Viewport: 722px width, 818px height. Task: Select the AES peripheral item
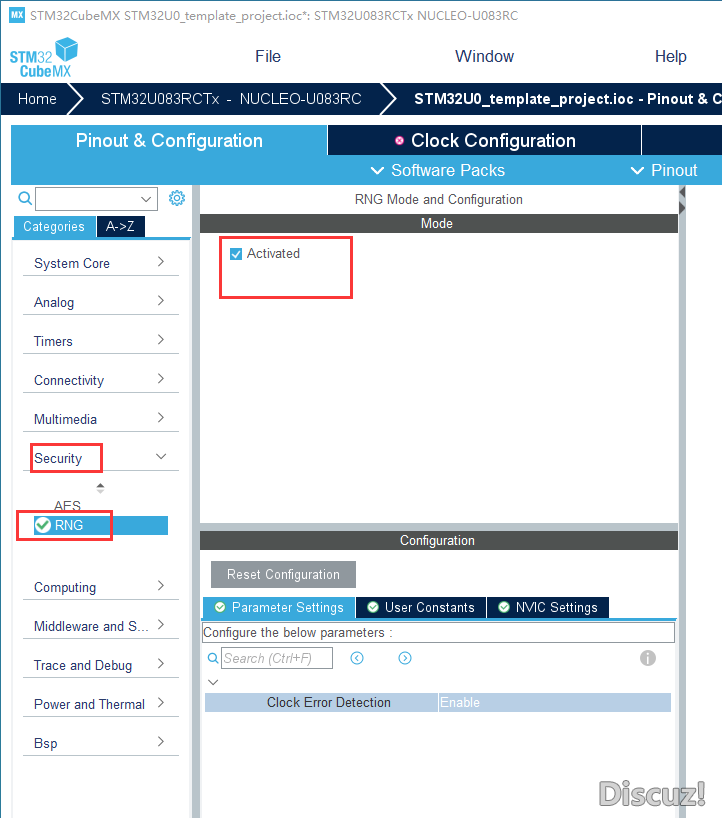[68, 506]
